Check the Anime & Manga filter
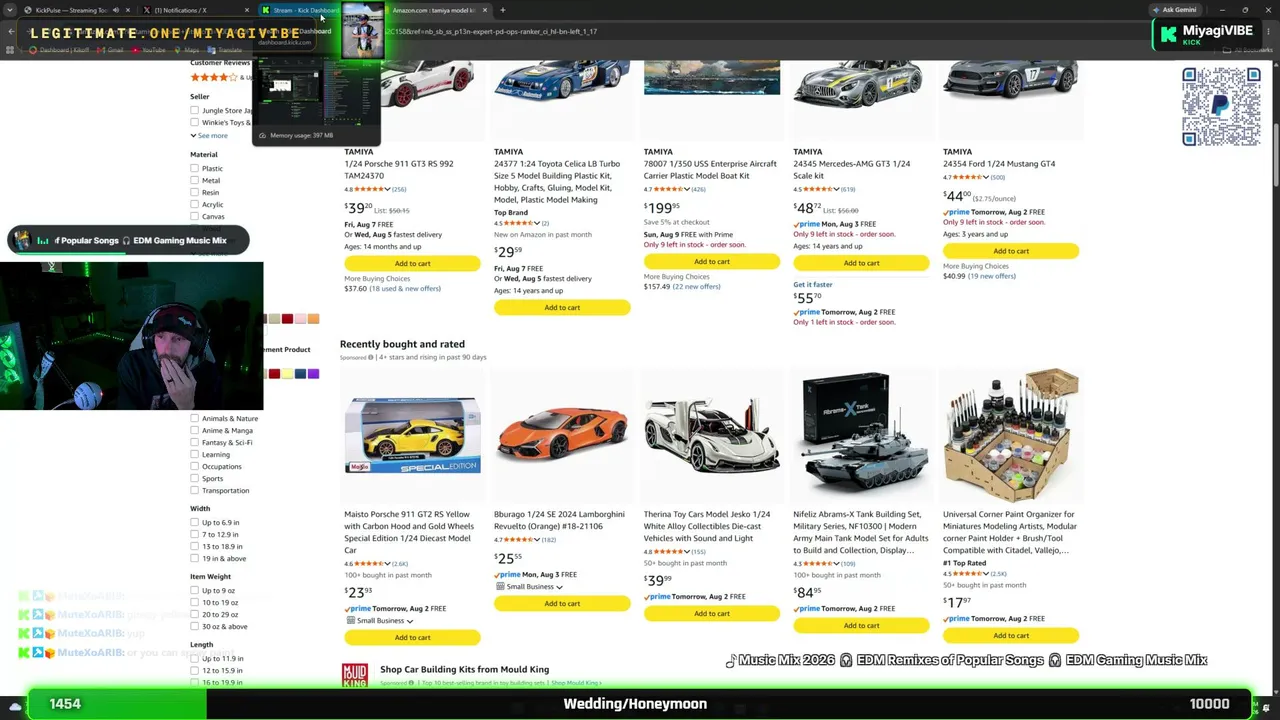 coord(194,430)
